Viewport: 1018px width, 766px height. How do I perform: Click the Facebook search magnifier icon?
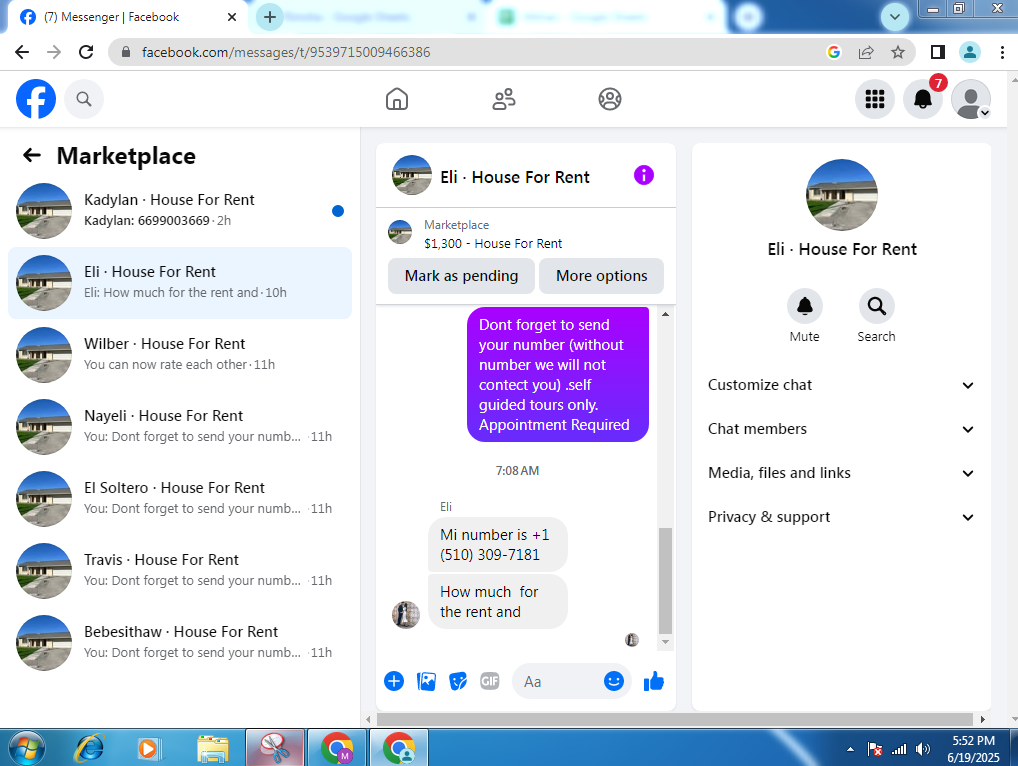point(84,99)
